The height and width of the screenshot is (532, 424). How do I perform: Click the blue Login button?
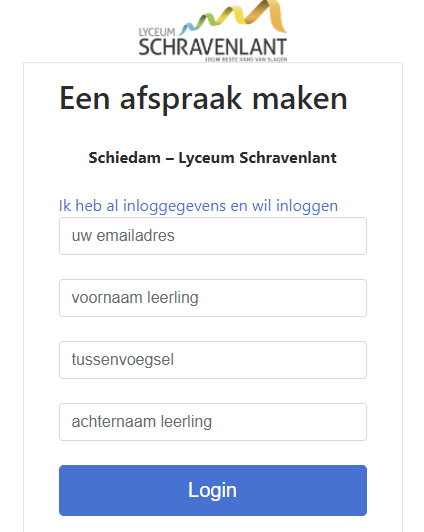tap(213, 491)
